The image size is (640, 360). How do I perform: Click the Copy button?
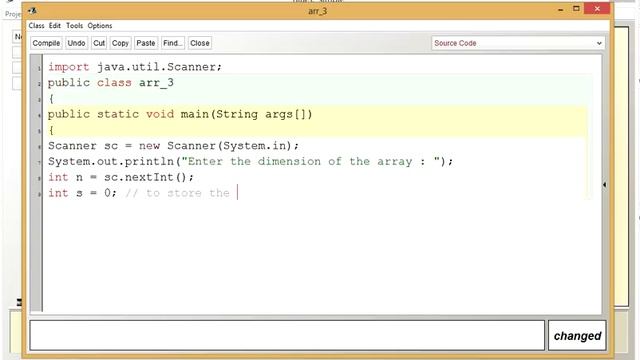coord(120,43)
